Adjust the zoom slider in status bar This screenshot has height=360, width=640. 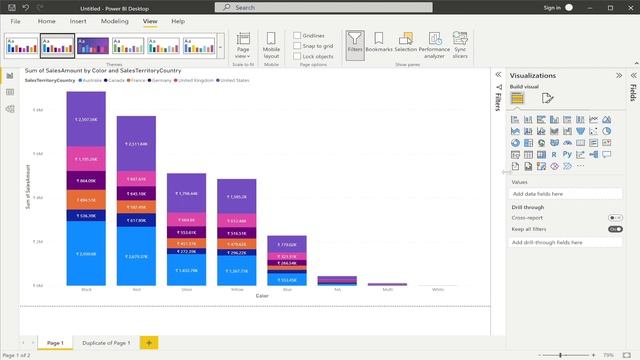click(560, 355)
